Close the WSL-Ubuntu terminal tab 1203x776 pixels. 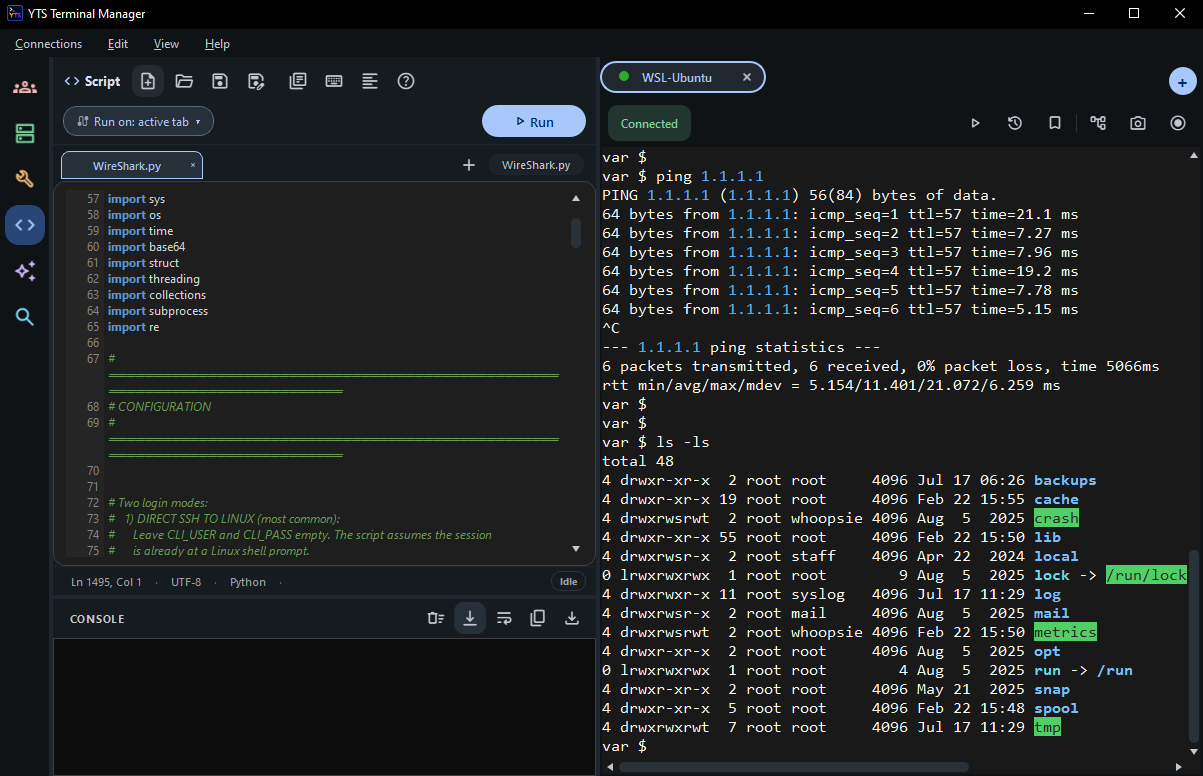click(747, 77)
